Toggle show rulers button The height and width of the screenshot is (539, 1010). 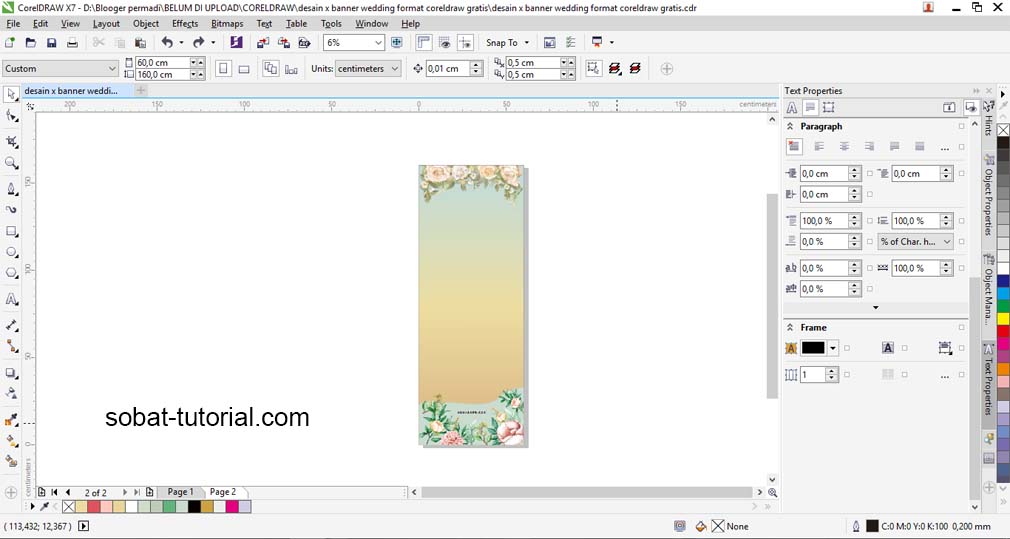pos(423,43)
